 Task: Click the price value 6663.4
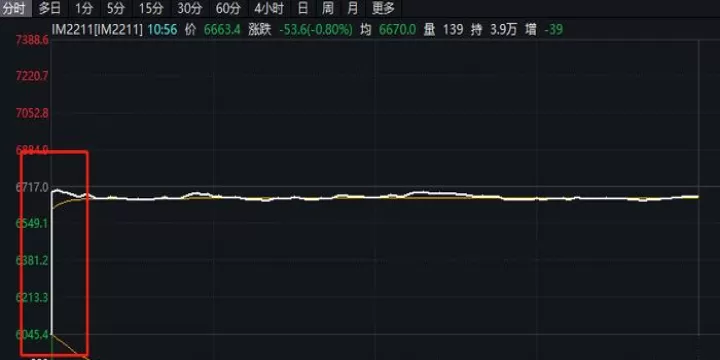222,30
